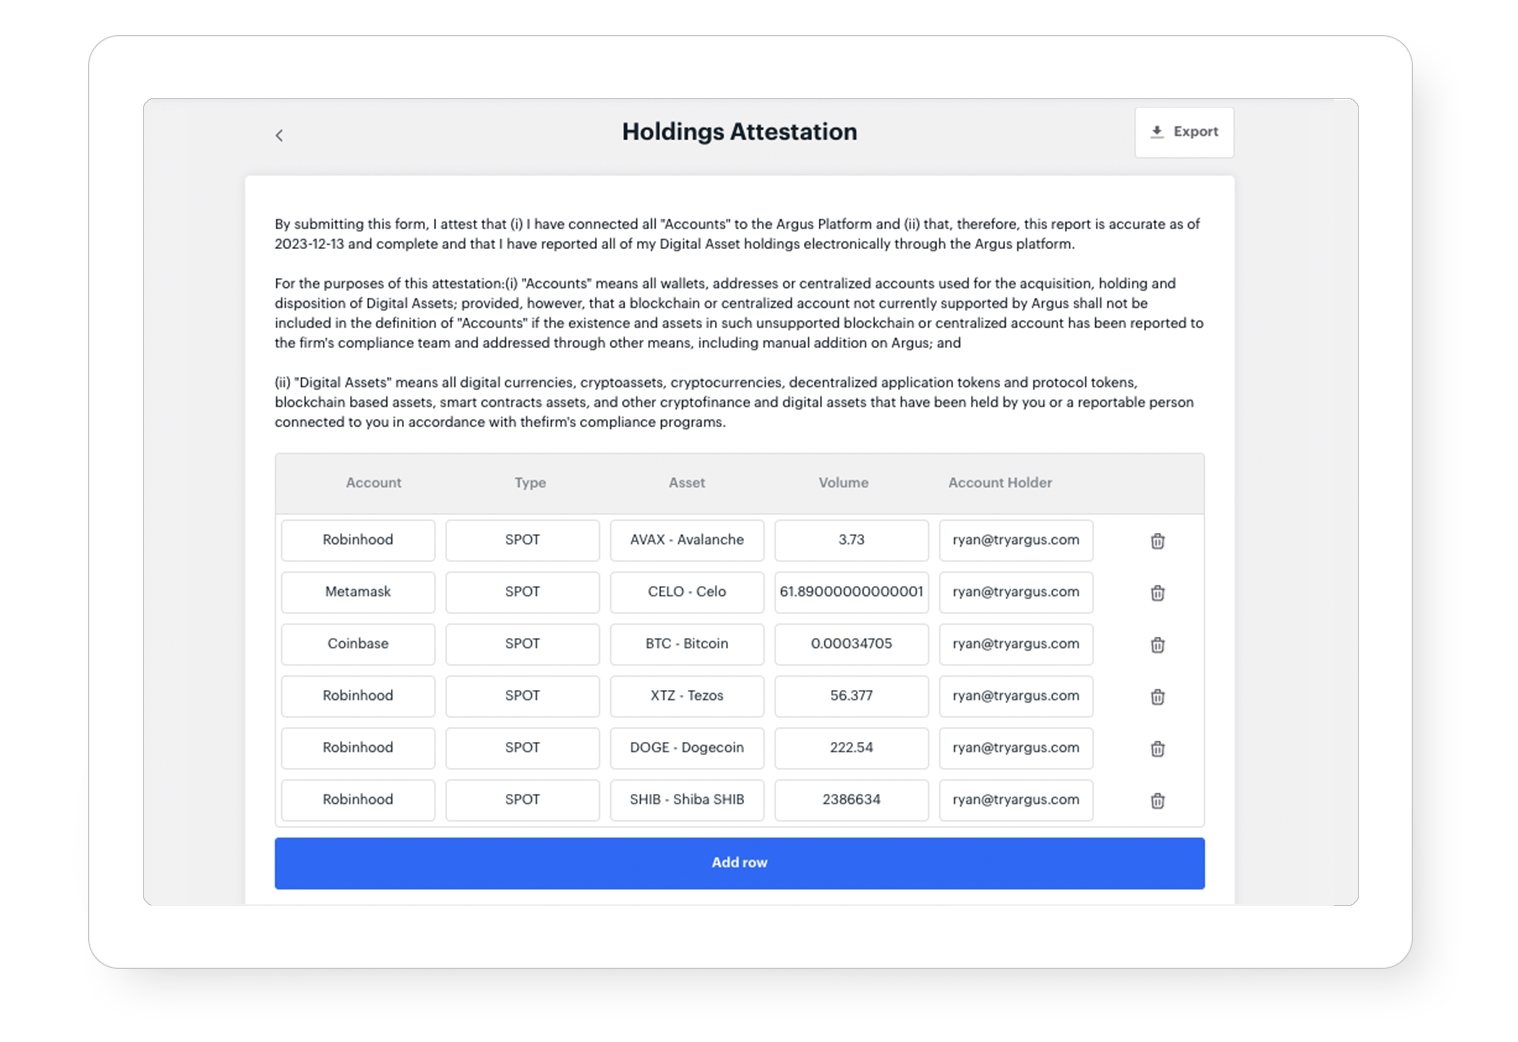Open SPOT type field in SHIB row
1518x1042 pixels.
tap(522, 800)
